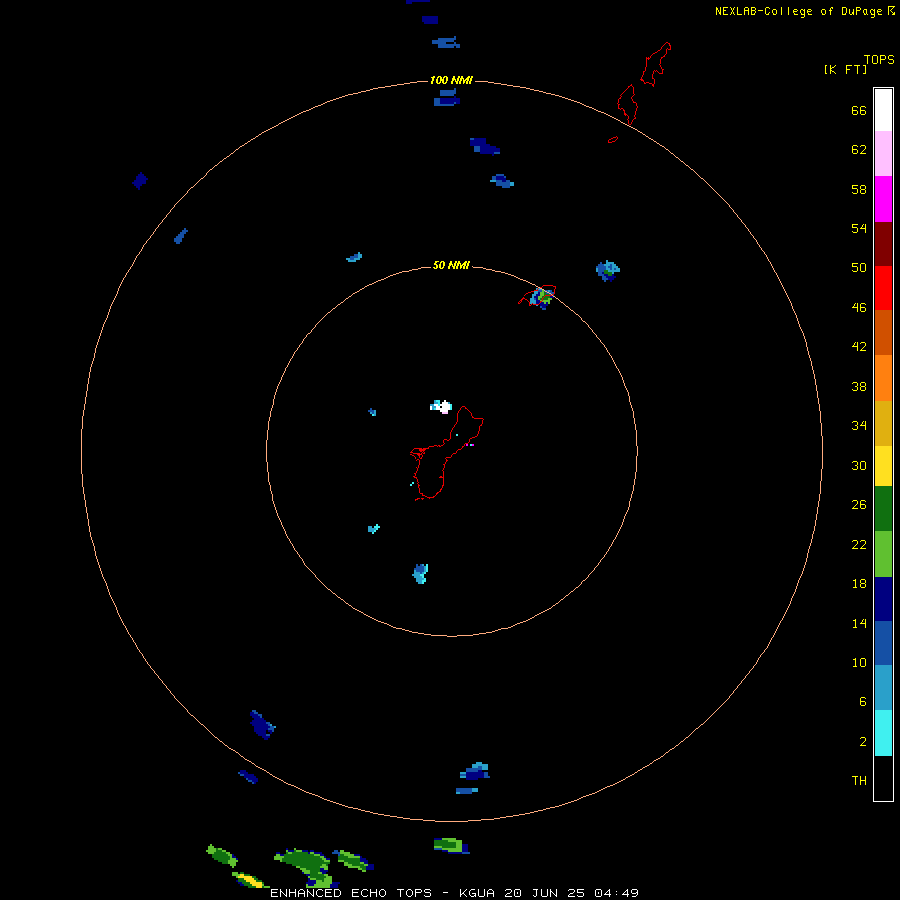Click the TOPS legend title
Screen dimensions: 900x900
pyautogui.click(x=879, y=60)
